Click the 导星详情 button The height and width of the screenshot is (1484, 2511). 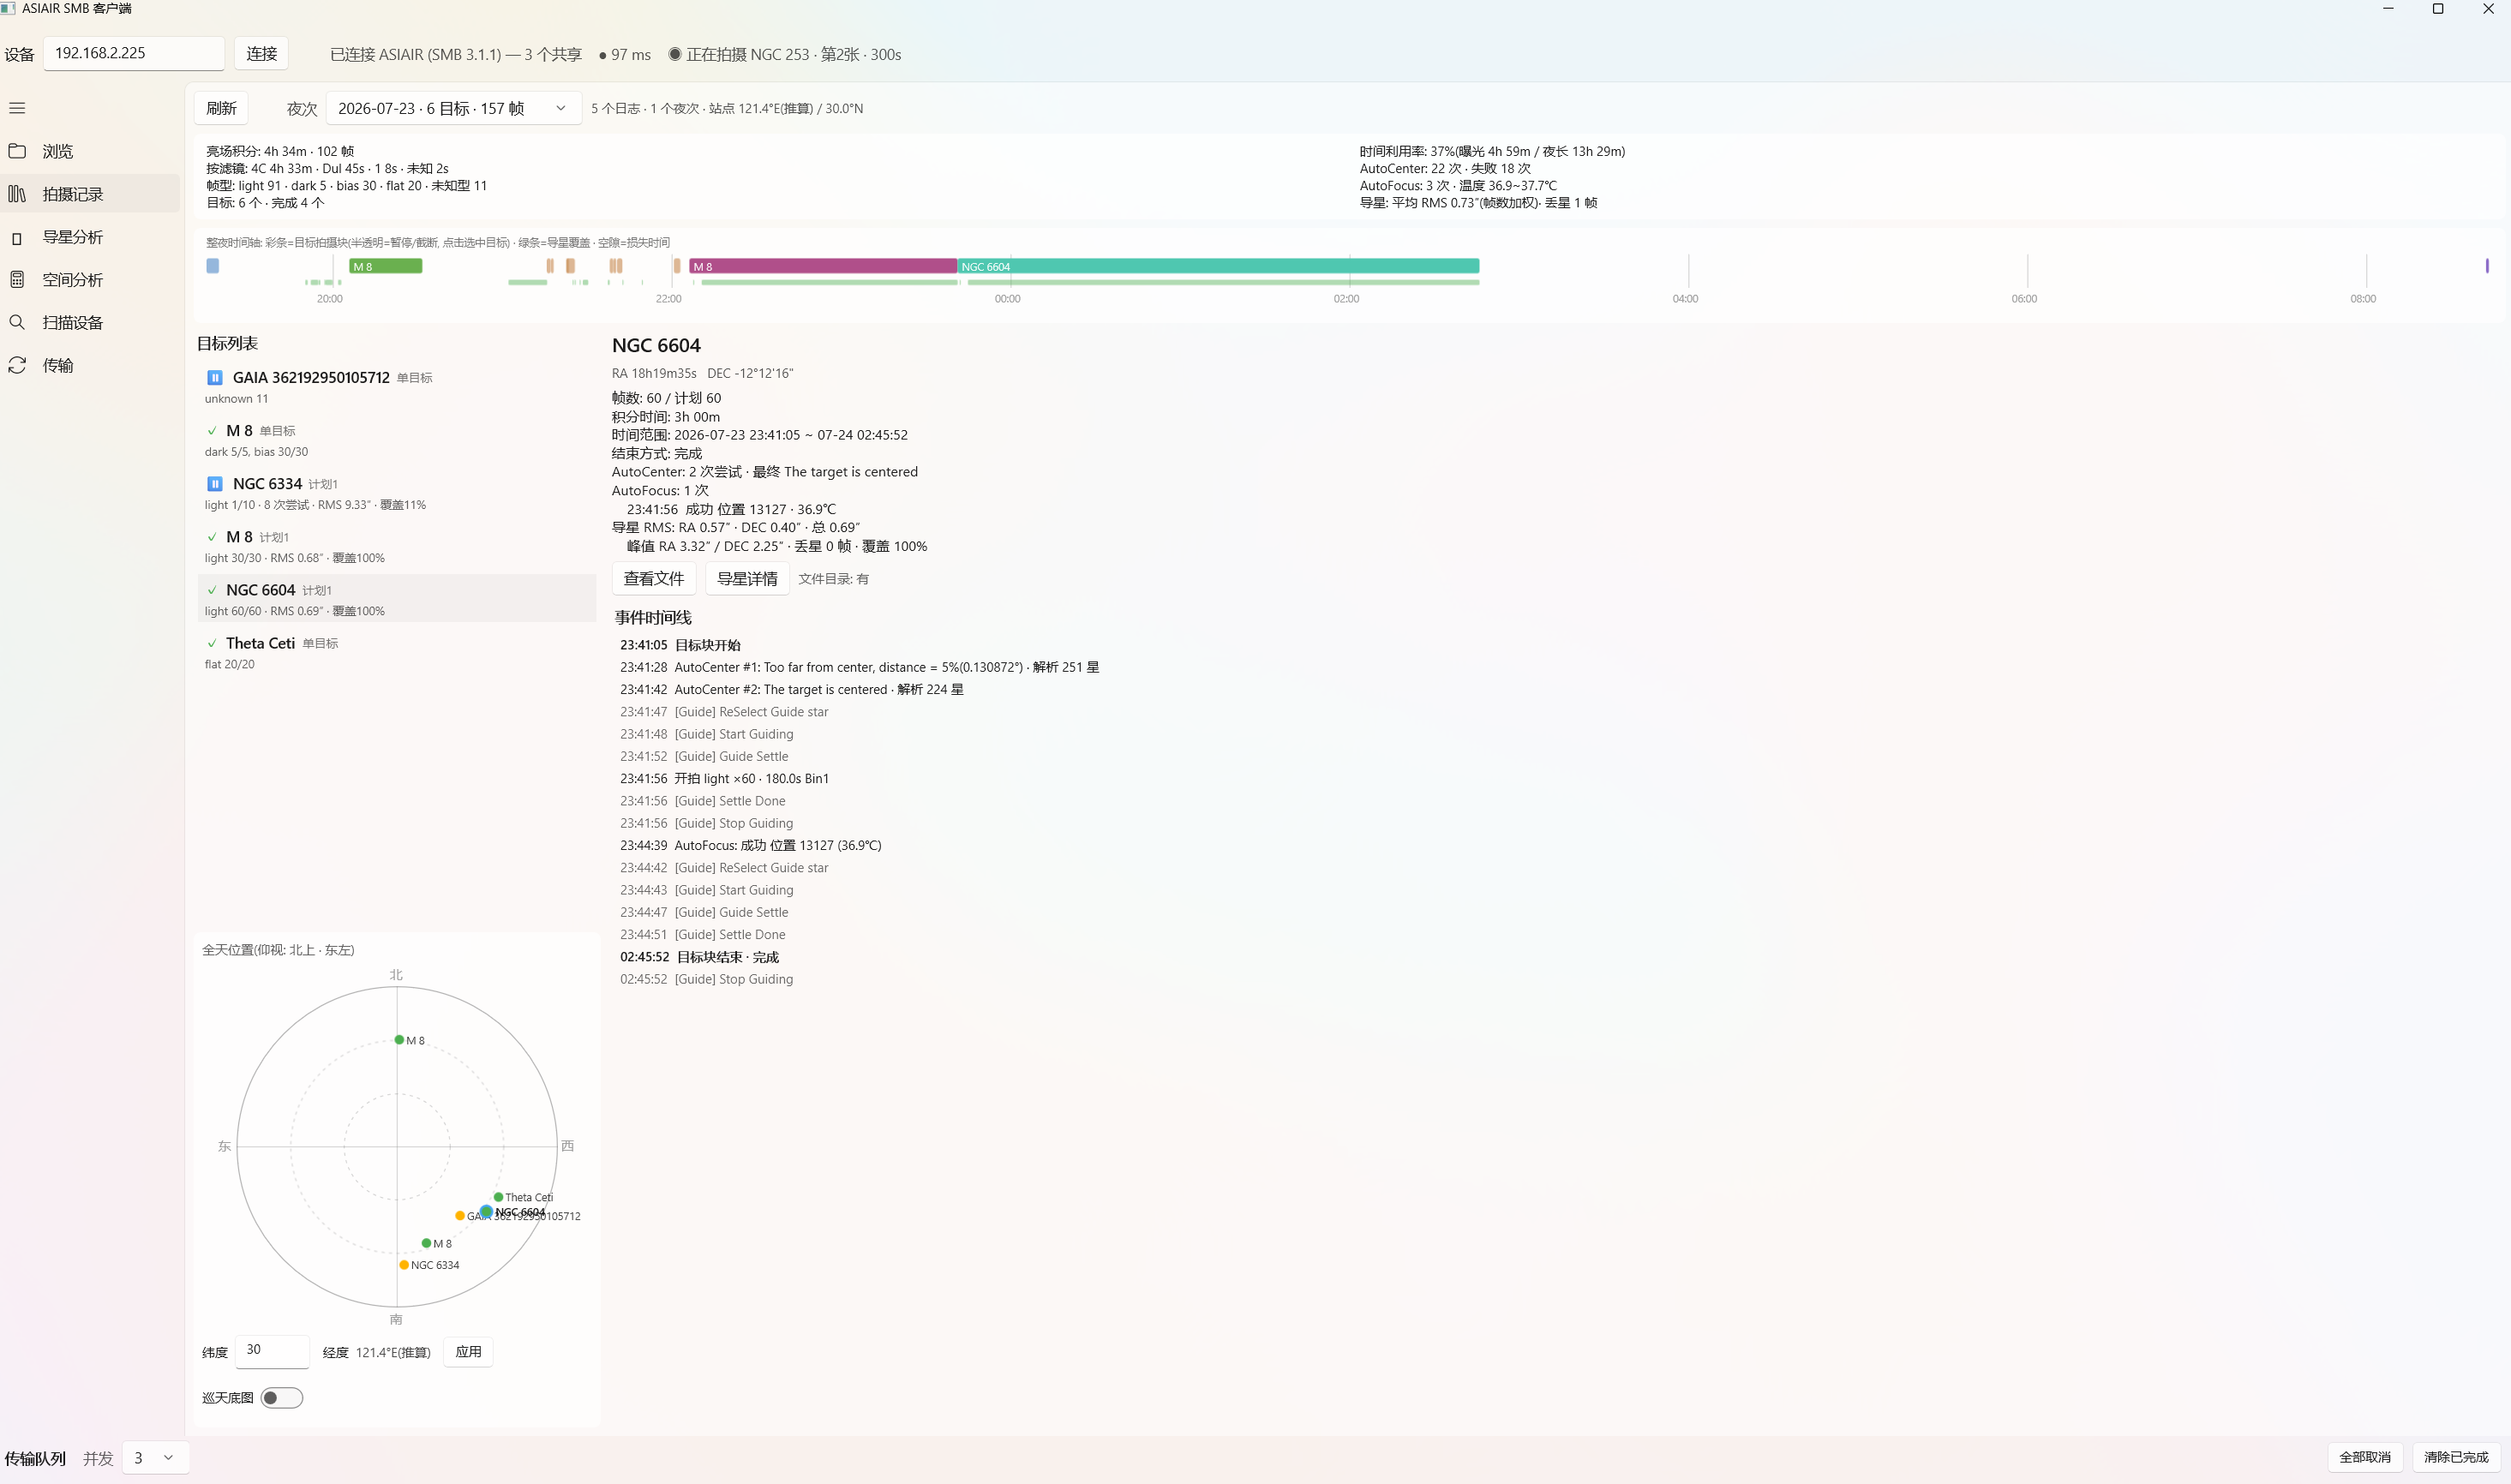click(x=747, y=579)
